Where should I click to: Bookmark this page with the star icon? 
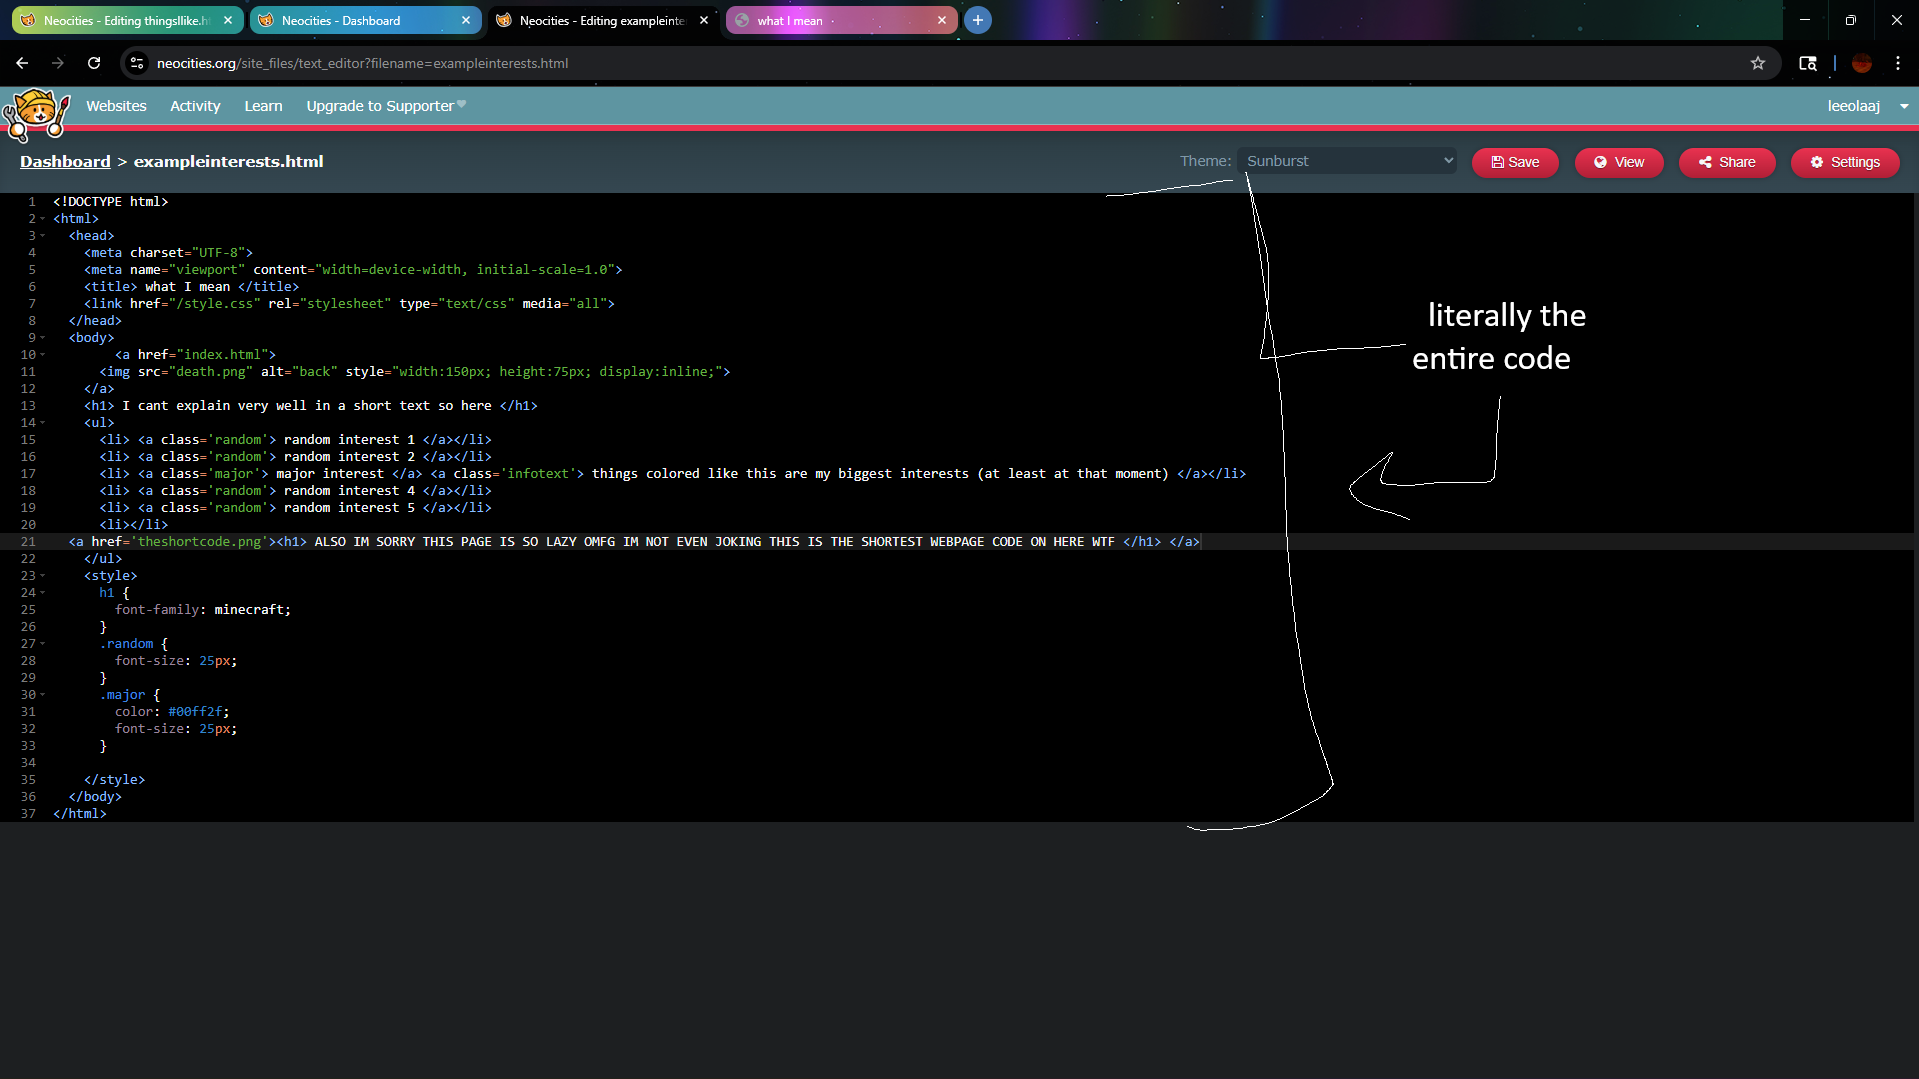coord(1757,63)
